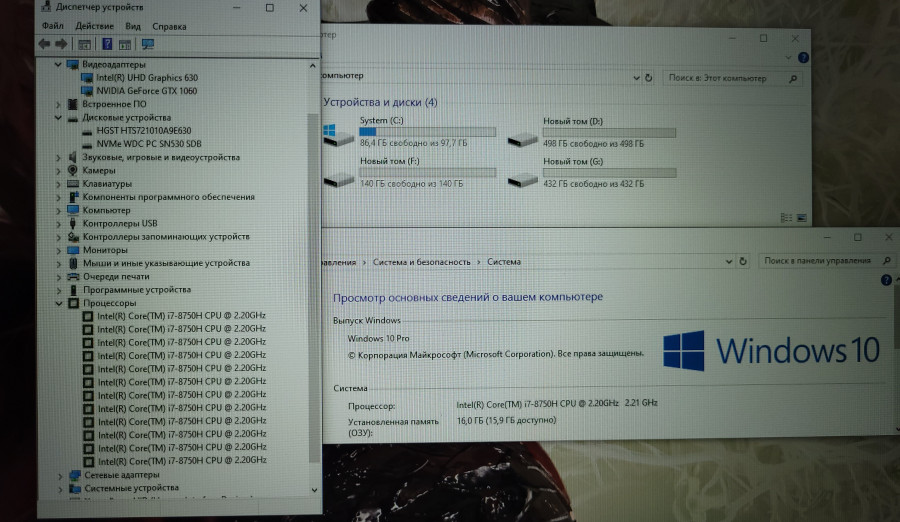
Task: Click the Контроллеры USB plug icon
Action: click(x=73, y=223)
